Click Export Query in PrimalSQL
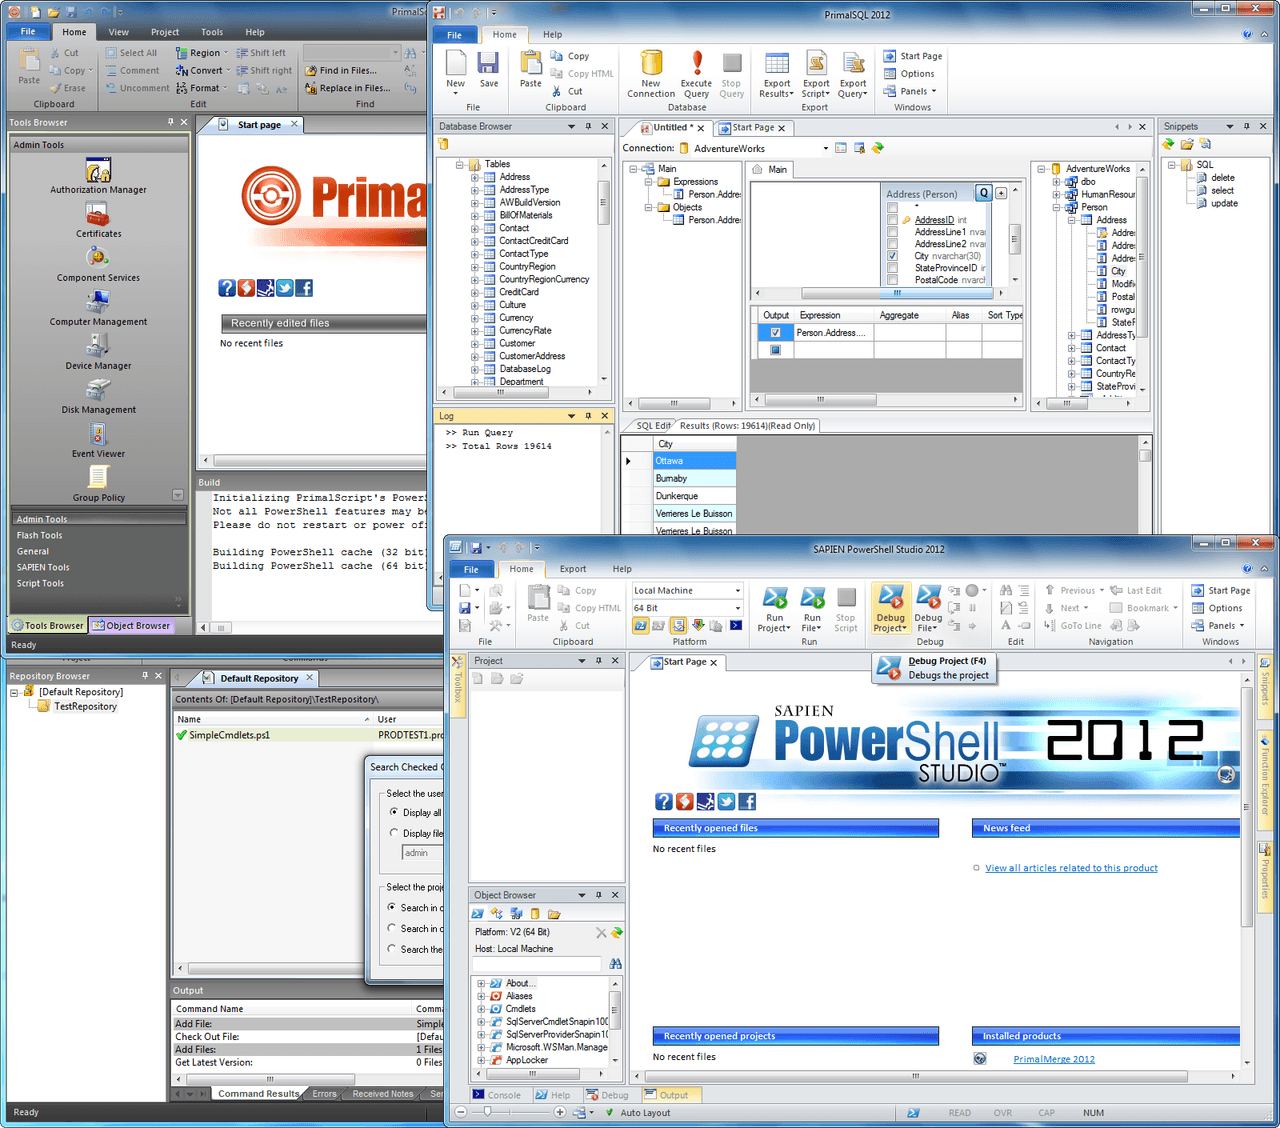 853,74
